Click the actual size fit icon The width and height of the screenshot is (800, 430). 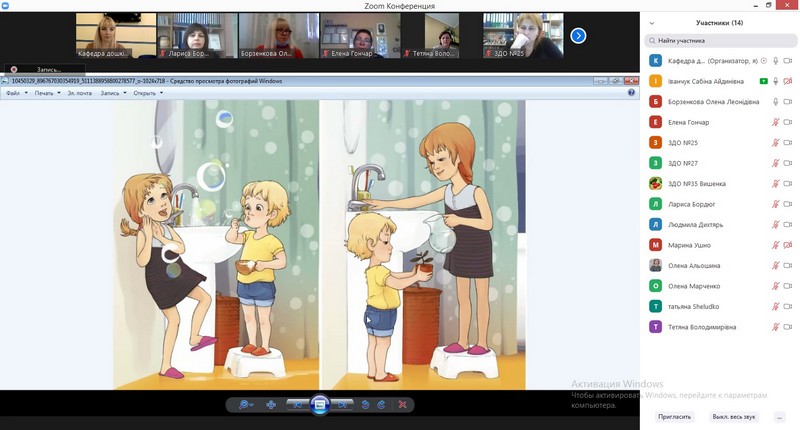pos(271,404)
